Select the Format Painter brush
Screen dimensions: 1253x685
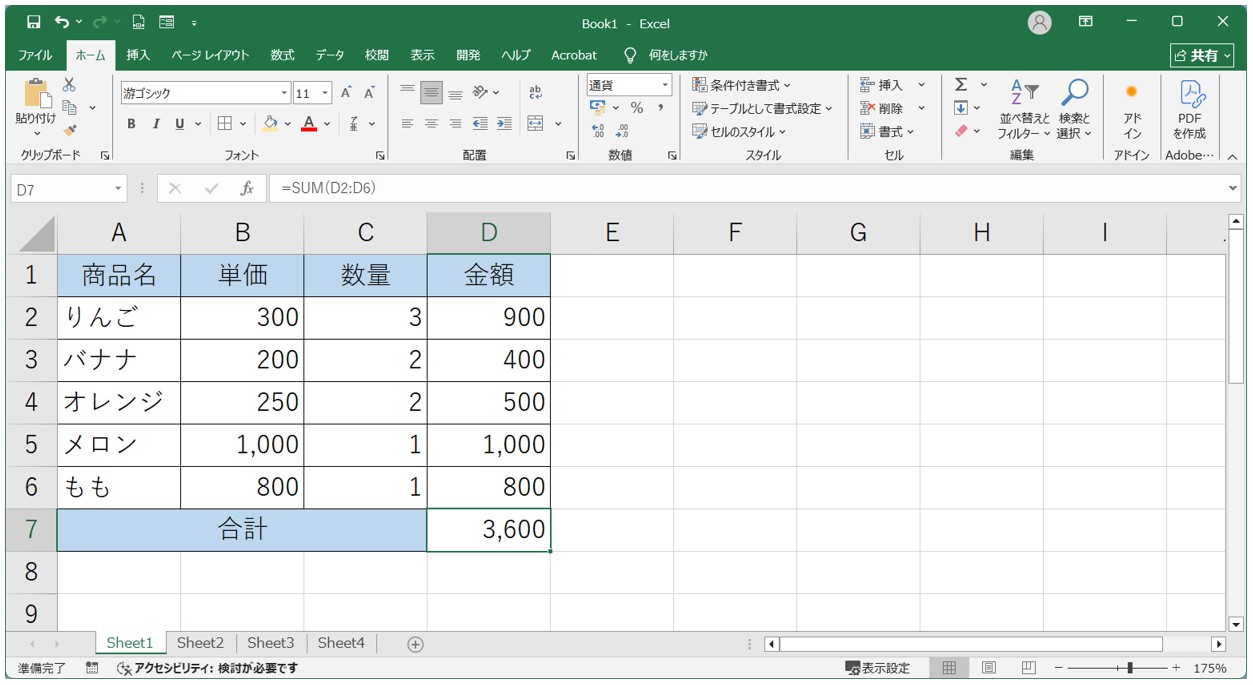[x=69, y=130]
